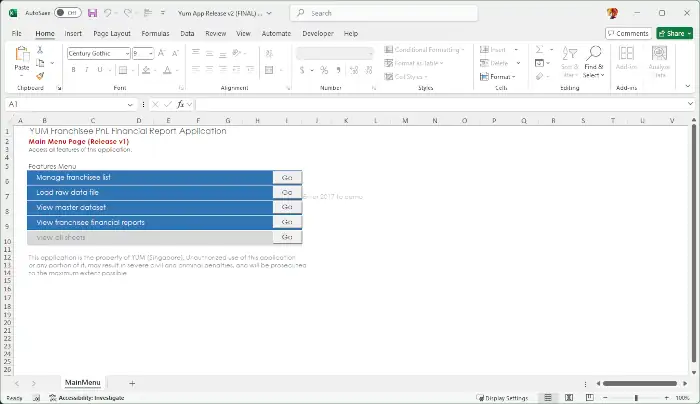This screenshot has height=404, width=700.
Task: Click the Save icon in title bar
Action: click(x=93, y=13)
